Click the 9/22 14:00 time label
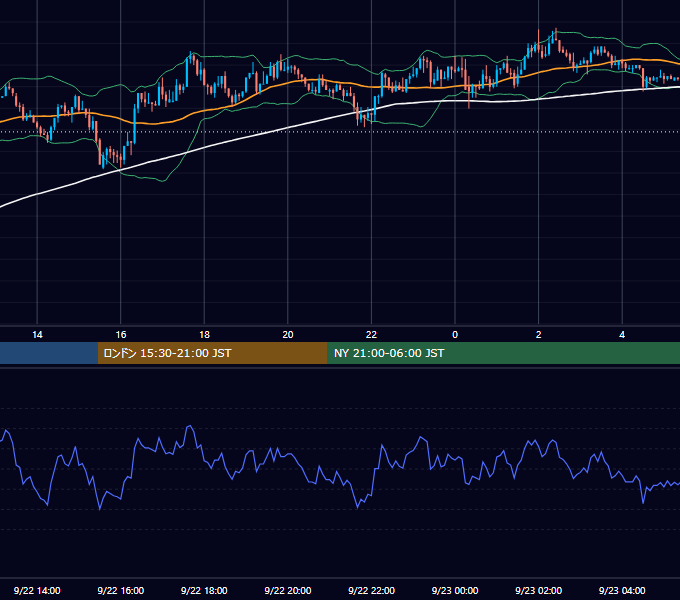The image size is (680, 600). (37, 590)
